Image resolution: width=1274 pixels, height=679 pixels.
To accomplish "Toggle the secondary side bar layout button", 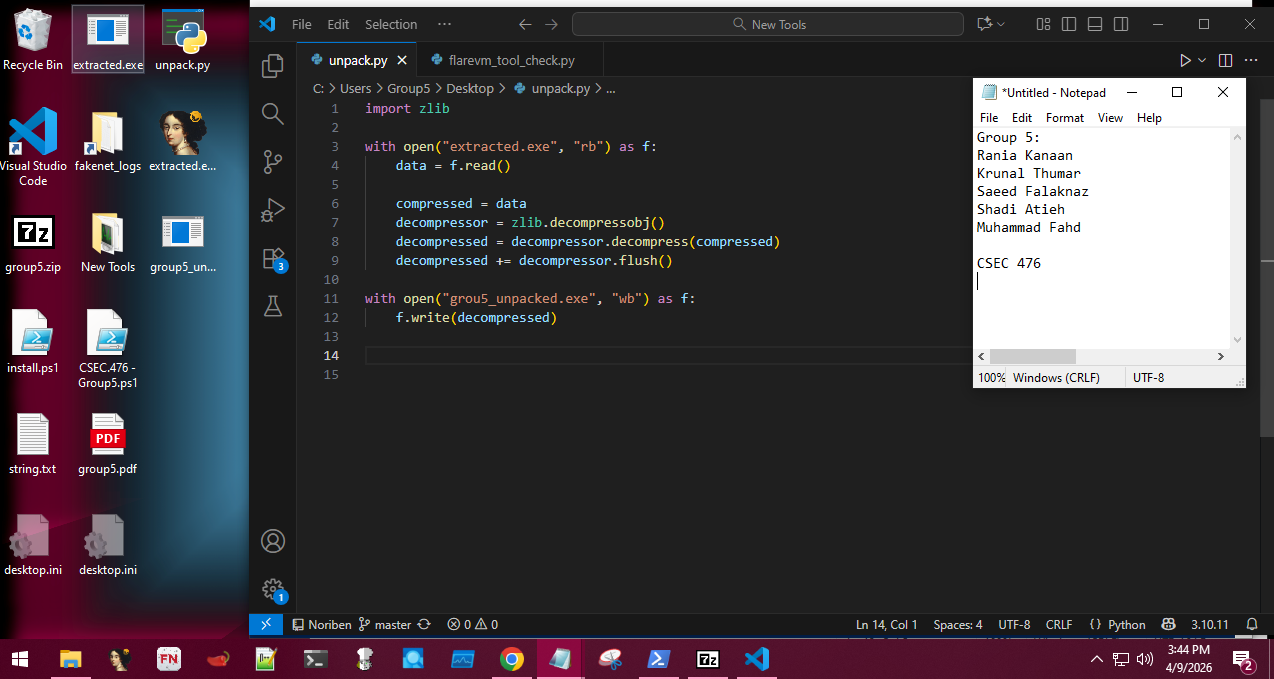I will [1121, 24].
